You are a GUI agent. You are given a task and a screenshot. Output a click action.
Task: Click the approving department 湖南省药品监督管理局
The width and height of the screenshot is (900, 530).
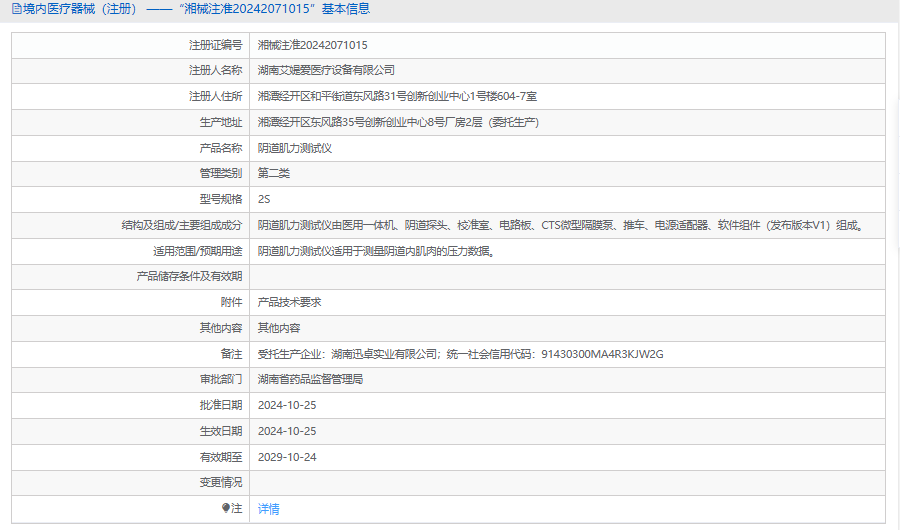click(311, 380)
